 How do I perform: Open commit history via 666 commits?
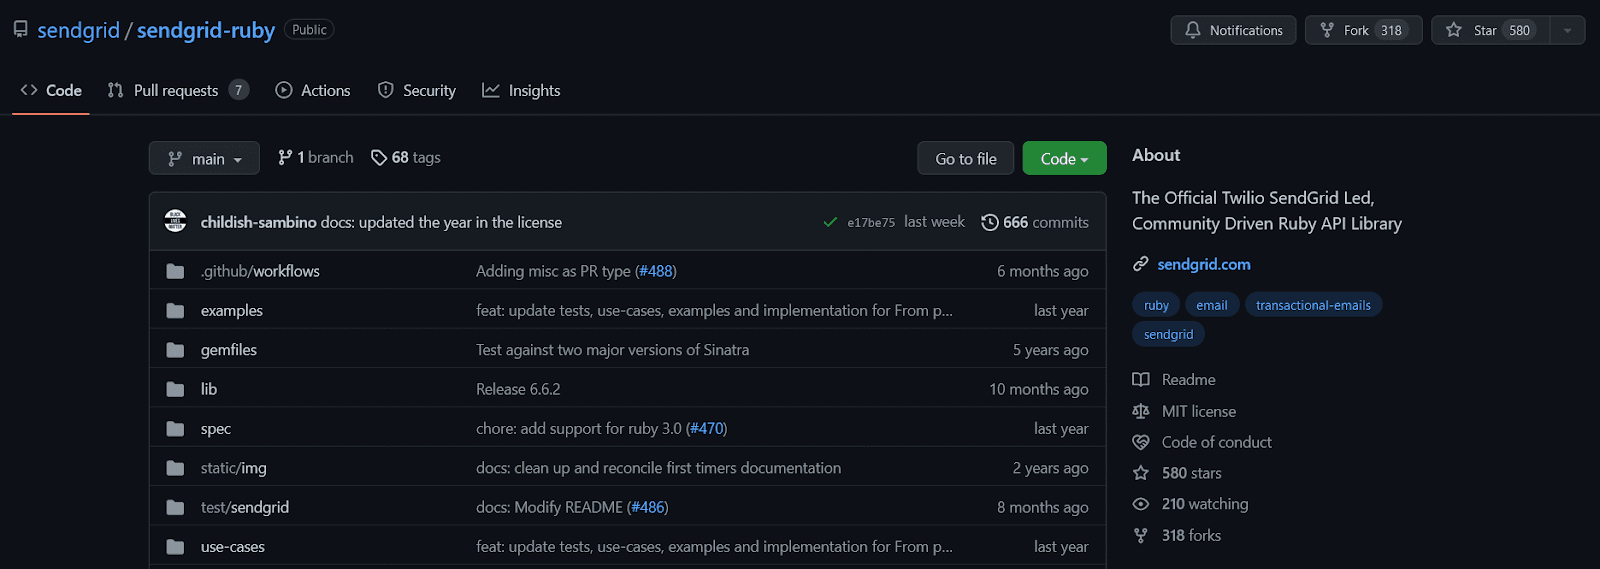(1035, 222)
